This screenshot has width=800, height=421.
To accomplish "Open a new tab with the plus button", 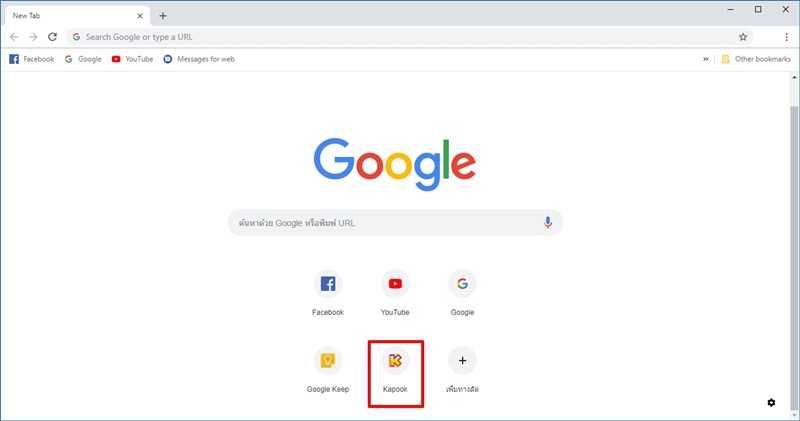I will (163, 16).
